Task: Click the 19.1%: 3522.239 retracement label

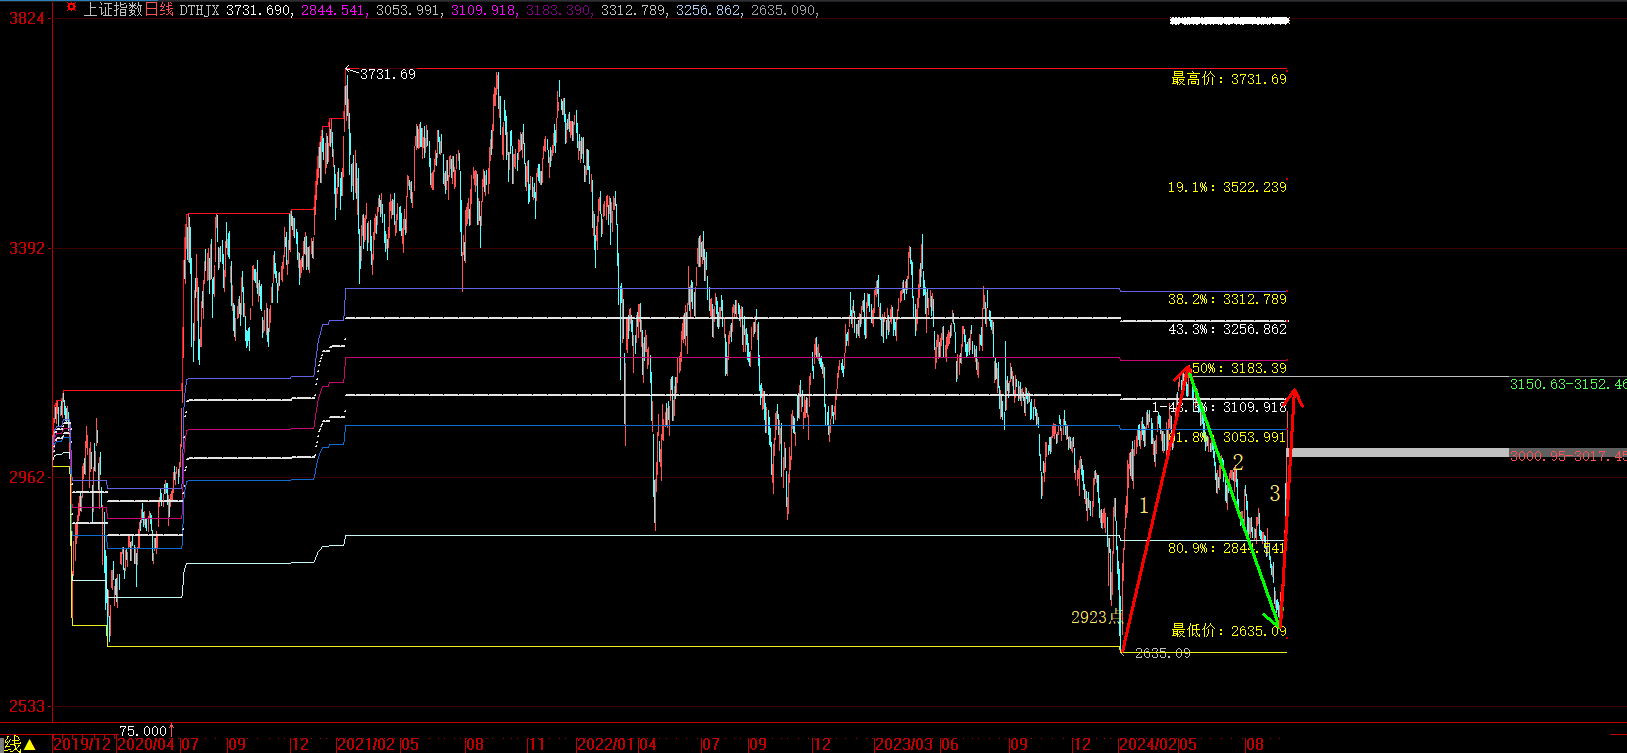Action: pyautogui.click(x=1227, y=187)
